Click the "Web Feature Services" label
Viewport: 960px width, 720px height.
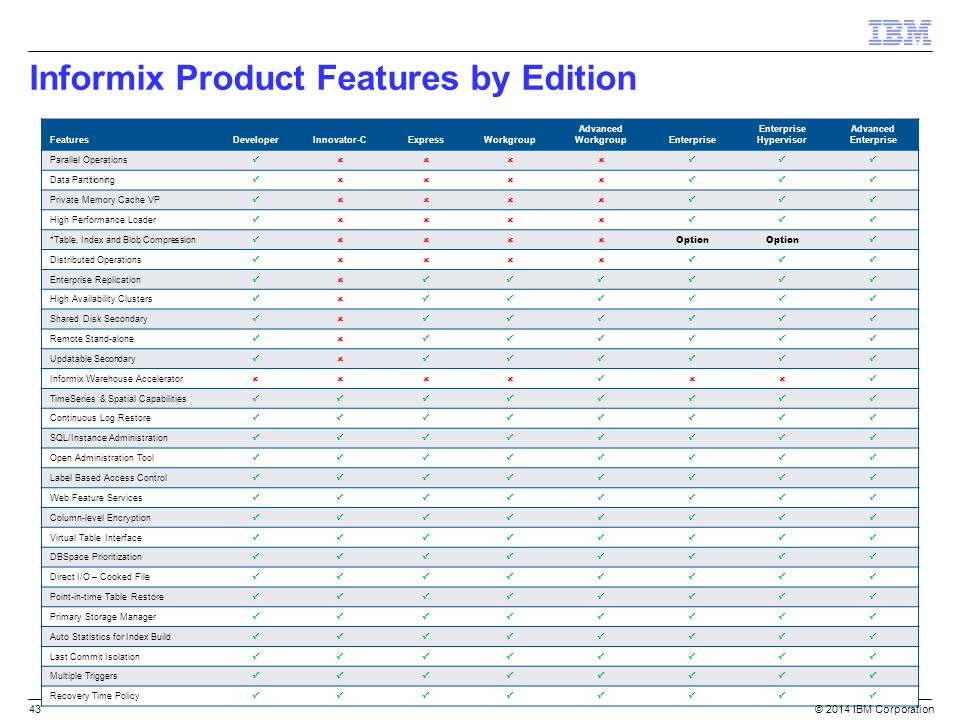(96, 498)
